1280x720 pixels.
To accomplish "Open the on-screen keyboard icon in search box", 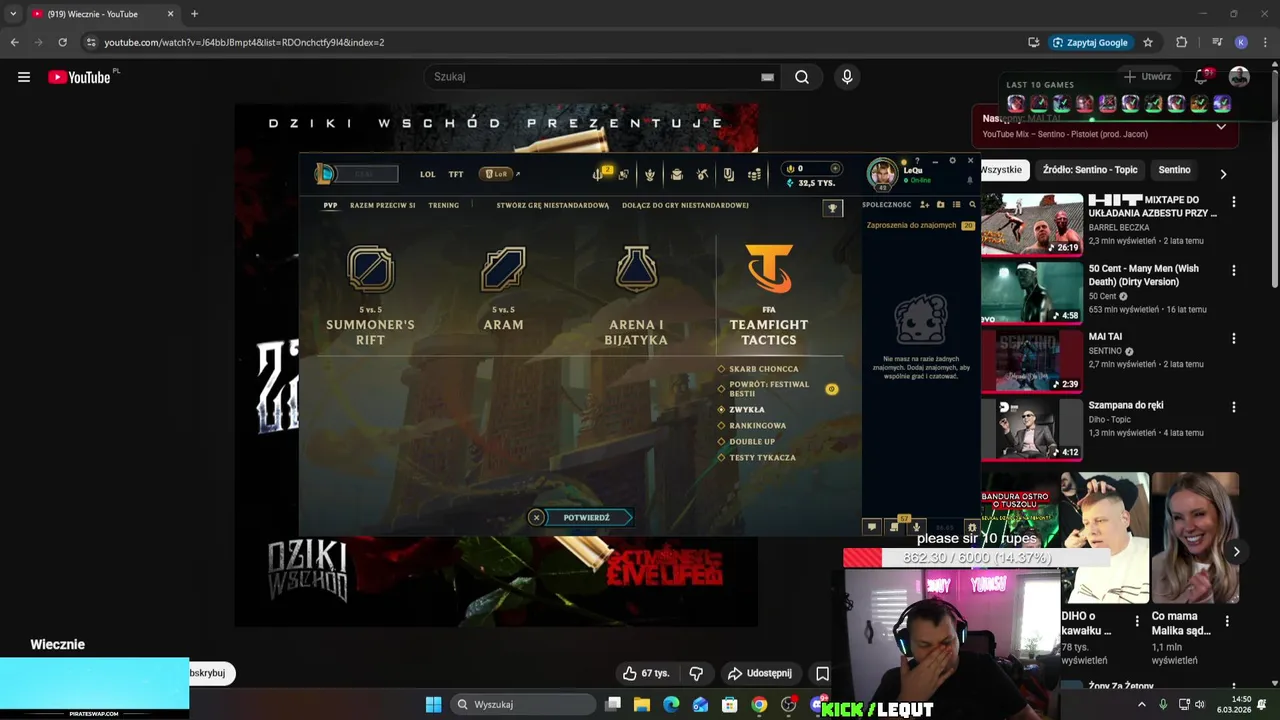I will point(767,77).
